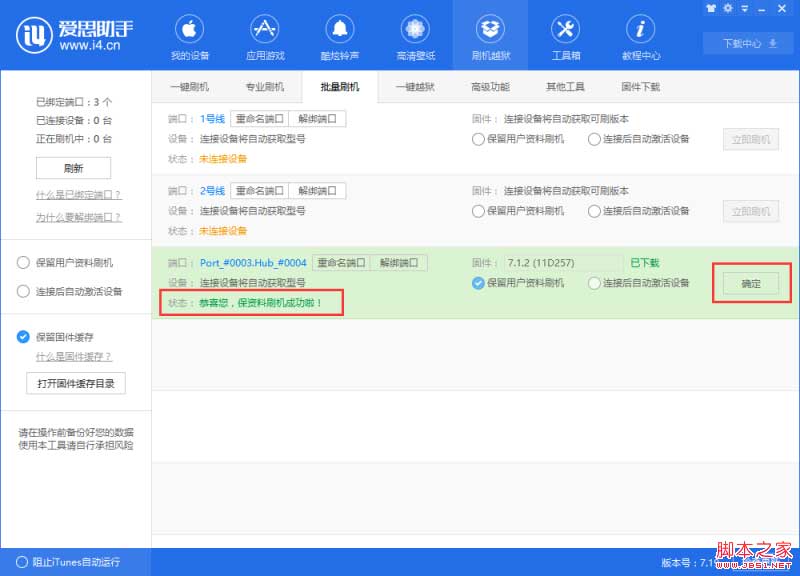The image size is (800, 576).
Task: Open 下载中心 download button
Action: tap(749, 43)
